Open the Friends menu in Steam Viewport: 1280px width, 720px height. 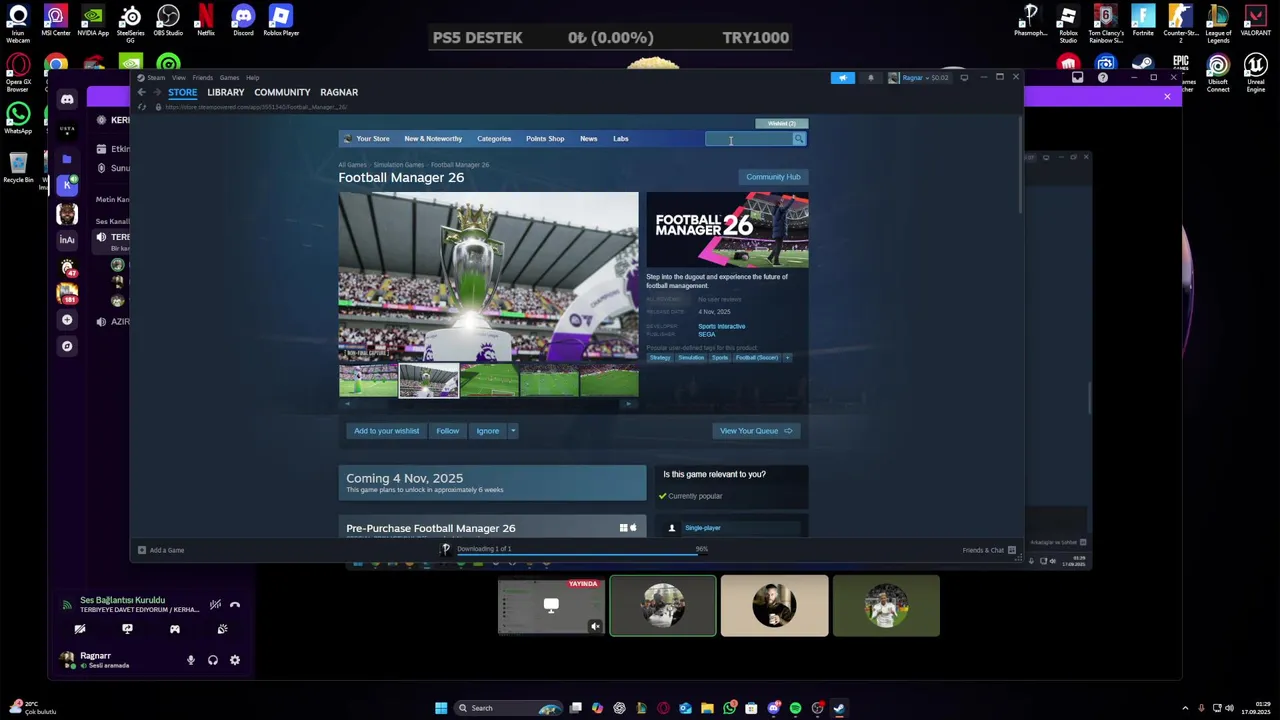click(202, 77)
